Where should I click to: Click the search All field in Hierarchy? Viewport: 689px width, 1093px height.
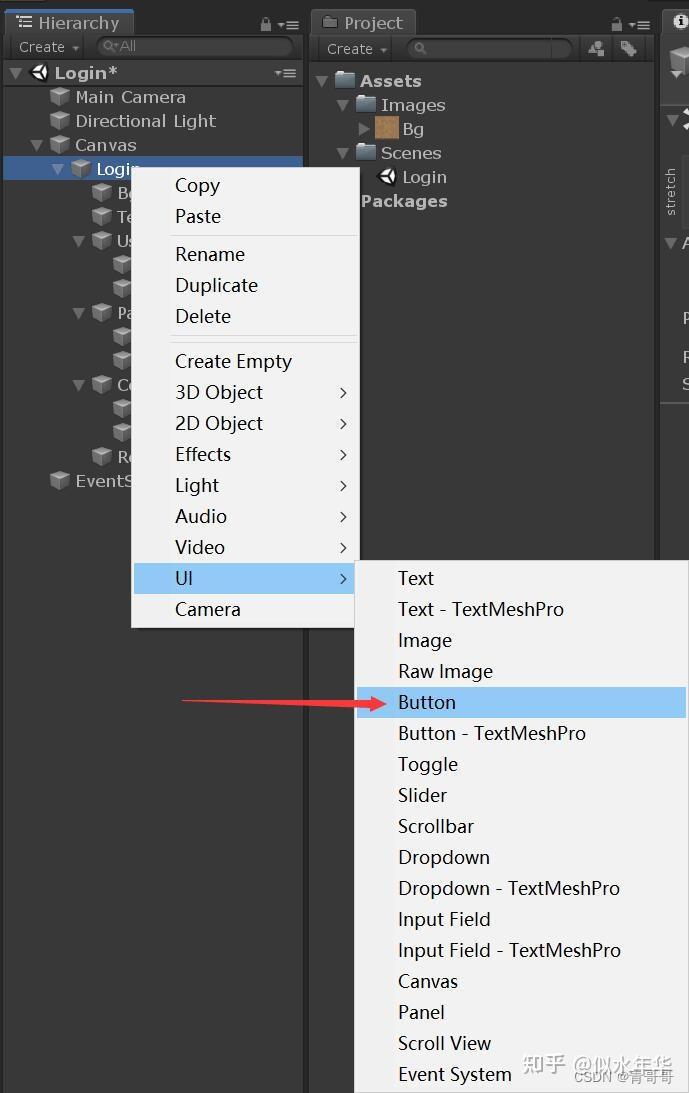[x=195, y=46]
